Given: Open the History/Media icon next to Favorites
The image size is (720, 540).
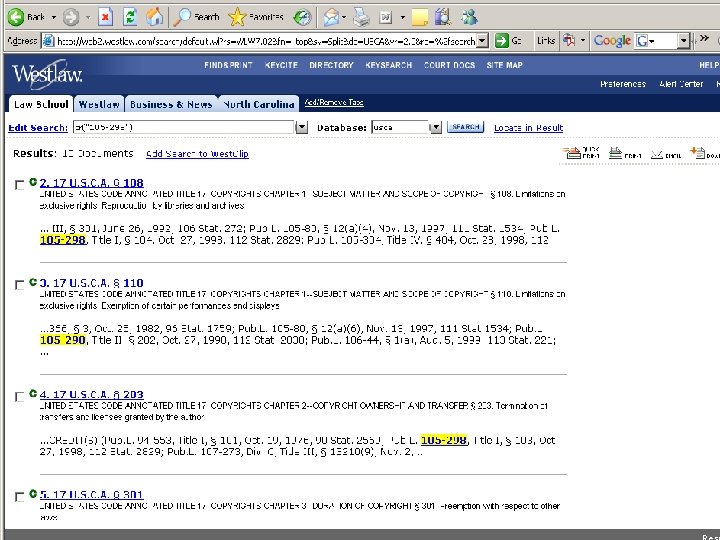Looking at the screenshot, I should 303,17.
